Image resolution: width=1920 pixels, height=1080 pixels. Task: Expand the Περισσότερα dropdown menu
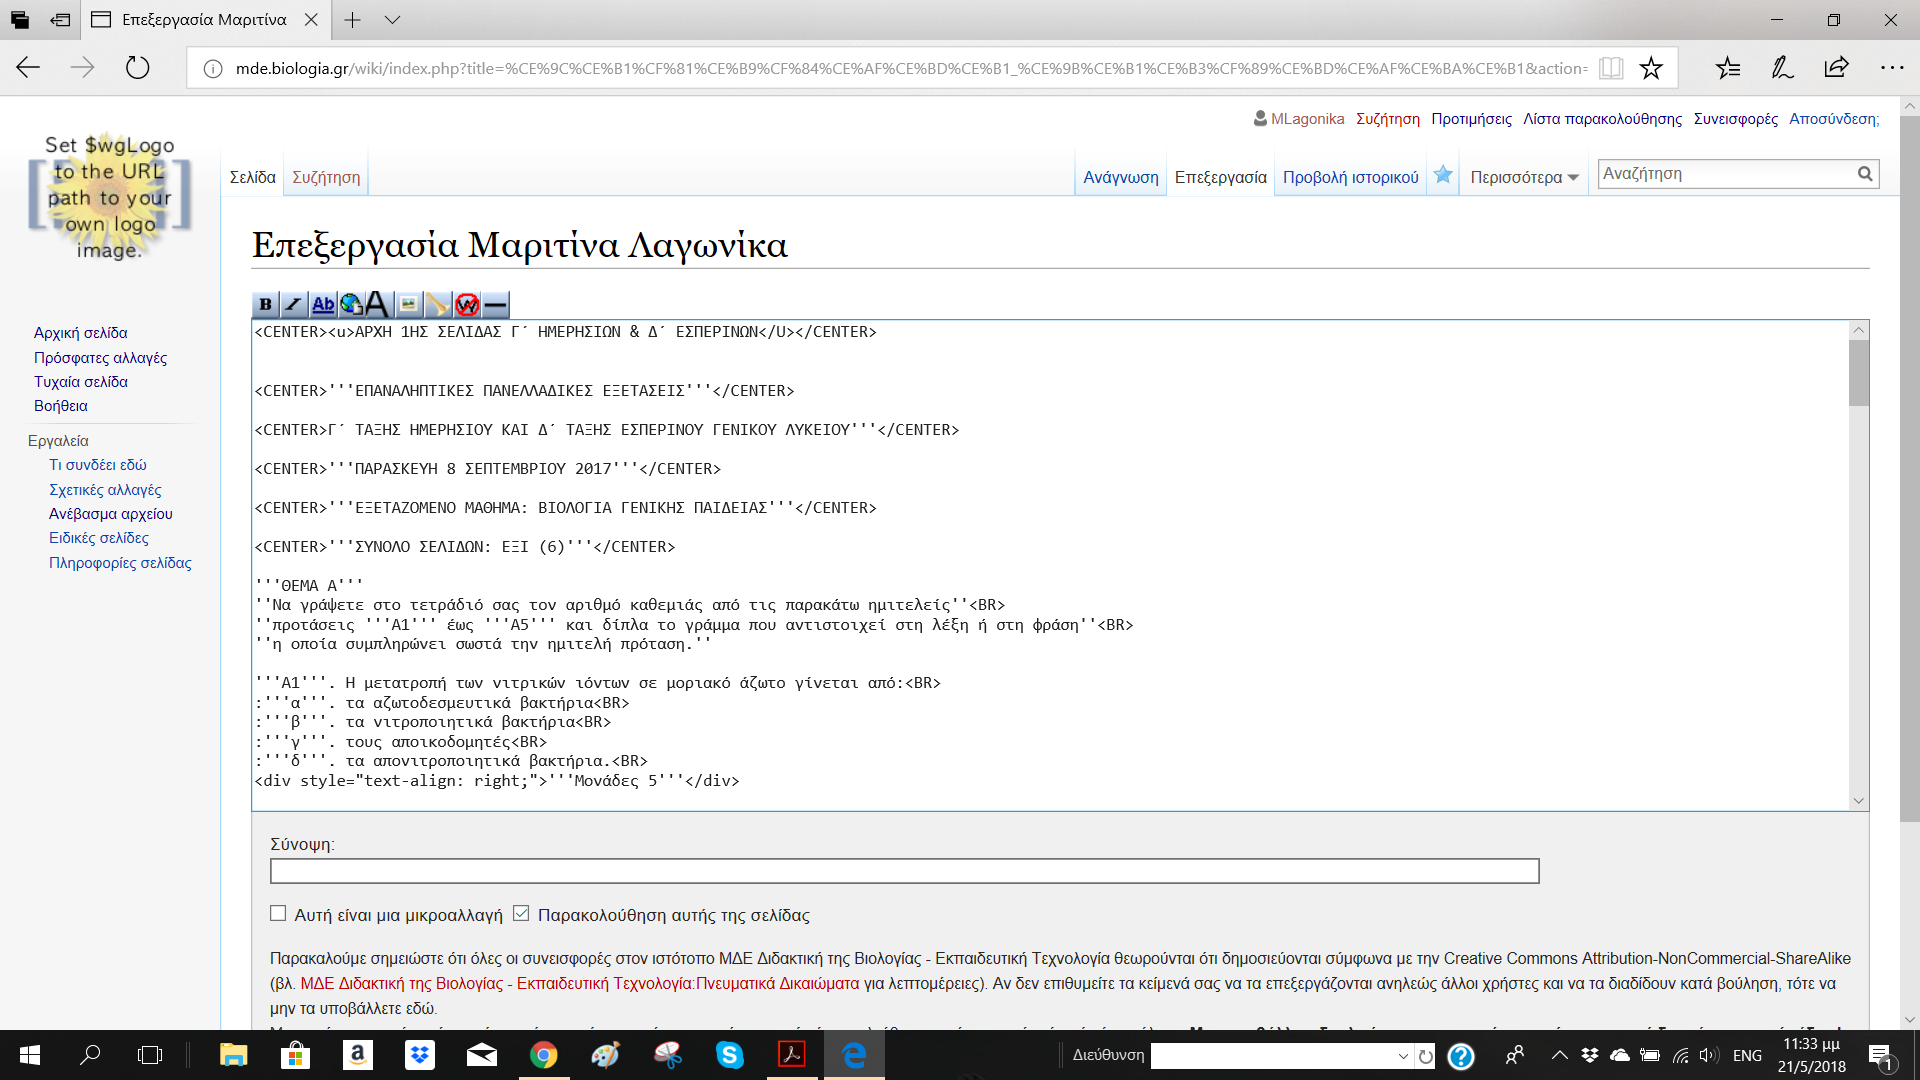coord(1523,177)
